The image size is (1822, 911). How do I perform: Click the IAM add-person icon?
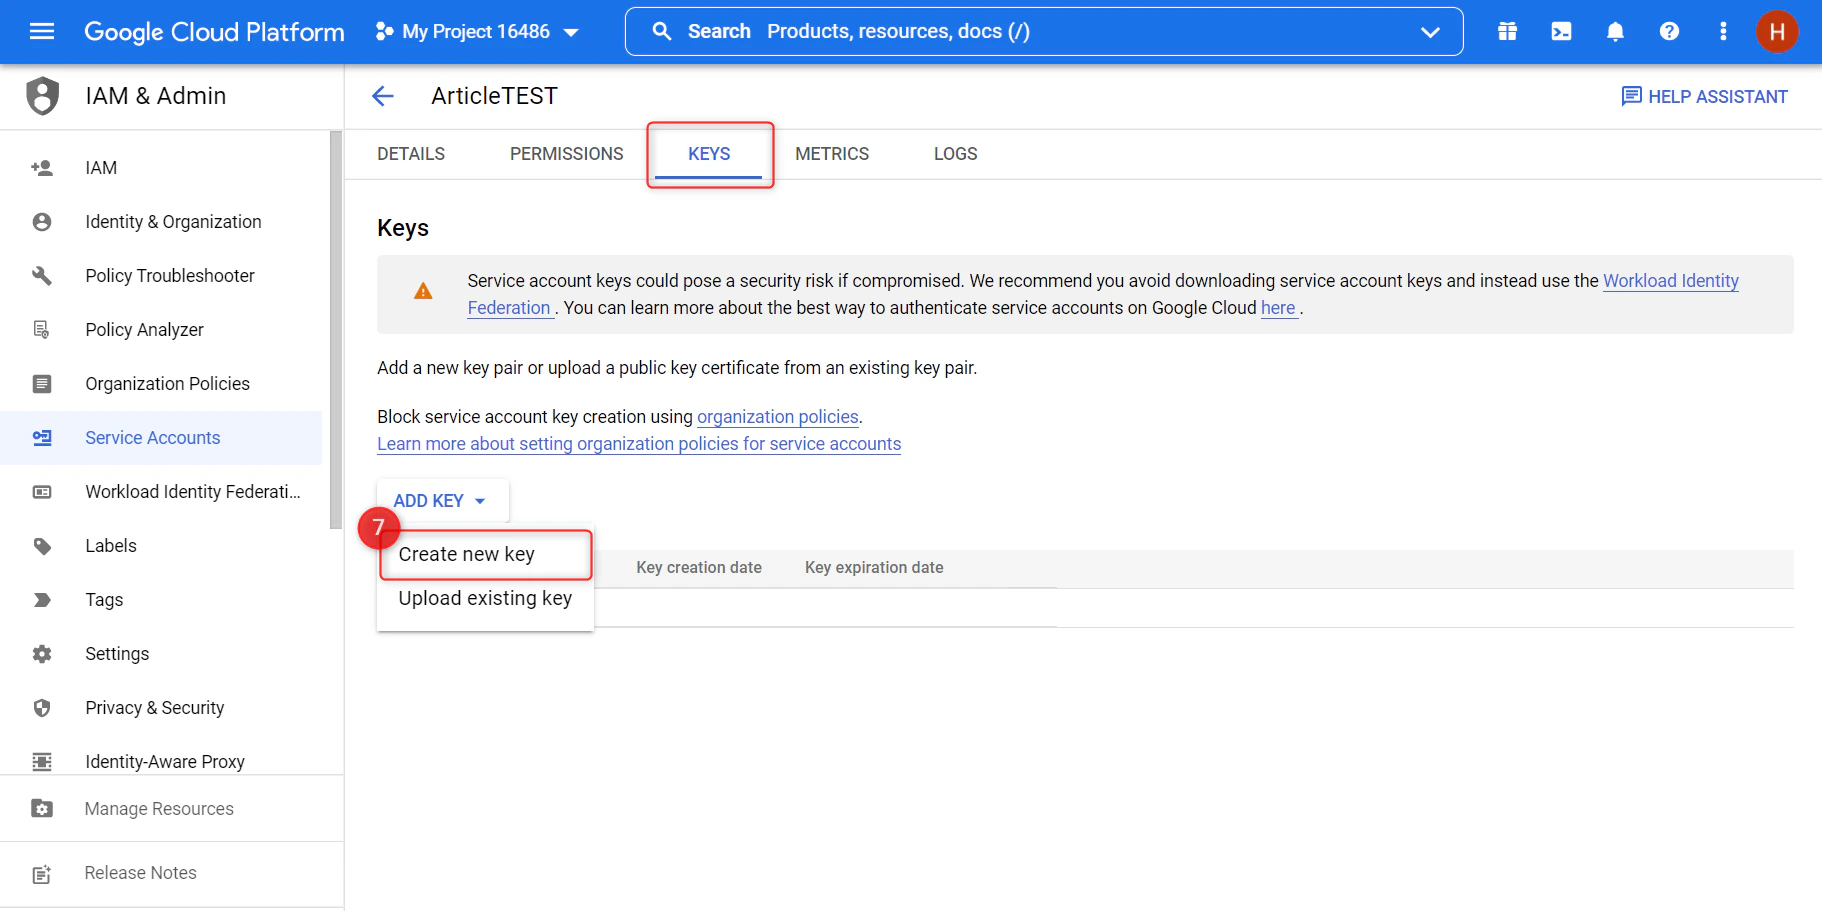pos(42,168)
